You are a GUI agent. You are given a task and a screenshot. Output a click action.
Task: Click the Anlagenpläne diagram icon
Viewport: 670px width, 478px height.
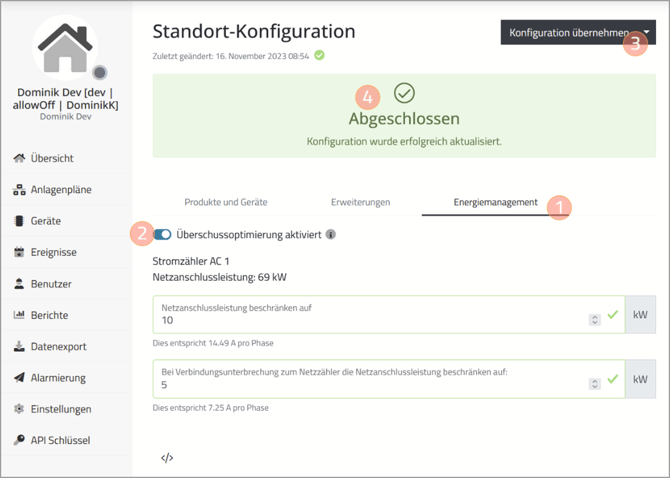(19, 190)
